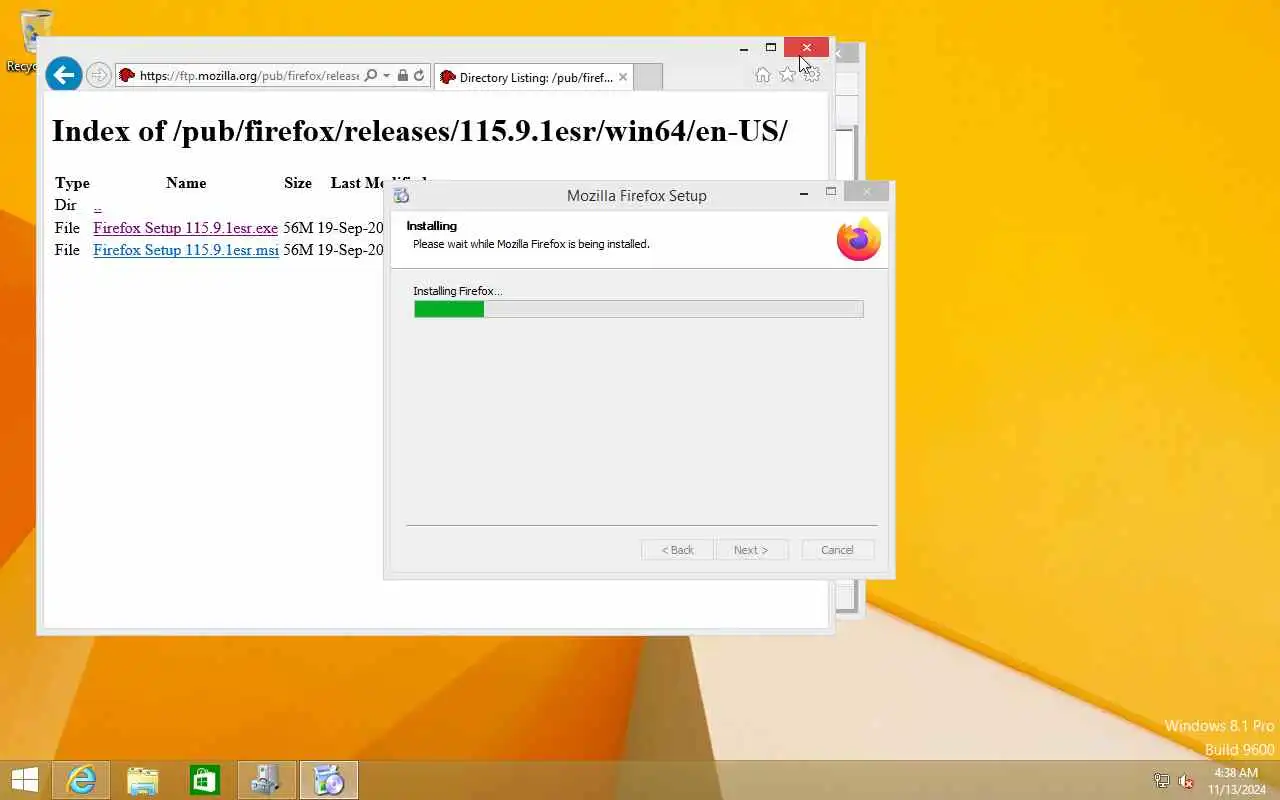Maximize the Internet Explorer window

771,47
